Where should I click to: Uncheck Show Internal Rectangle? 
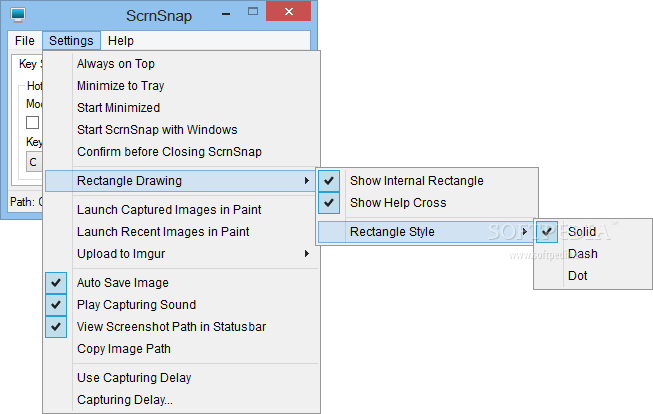416,181
